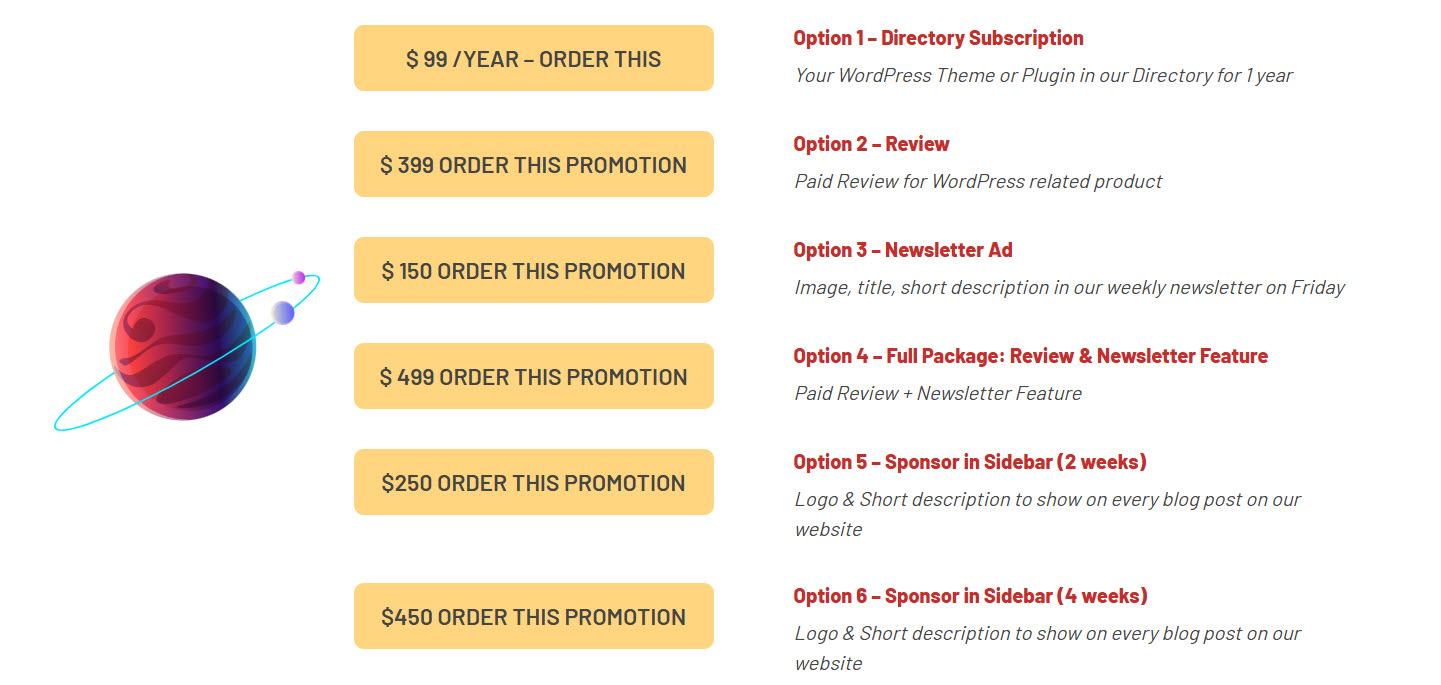Click the weekly newsletter on Friday text
The image size is (1441, 685).
(1069, 287)
